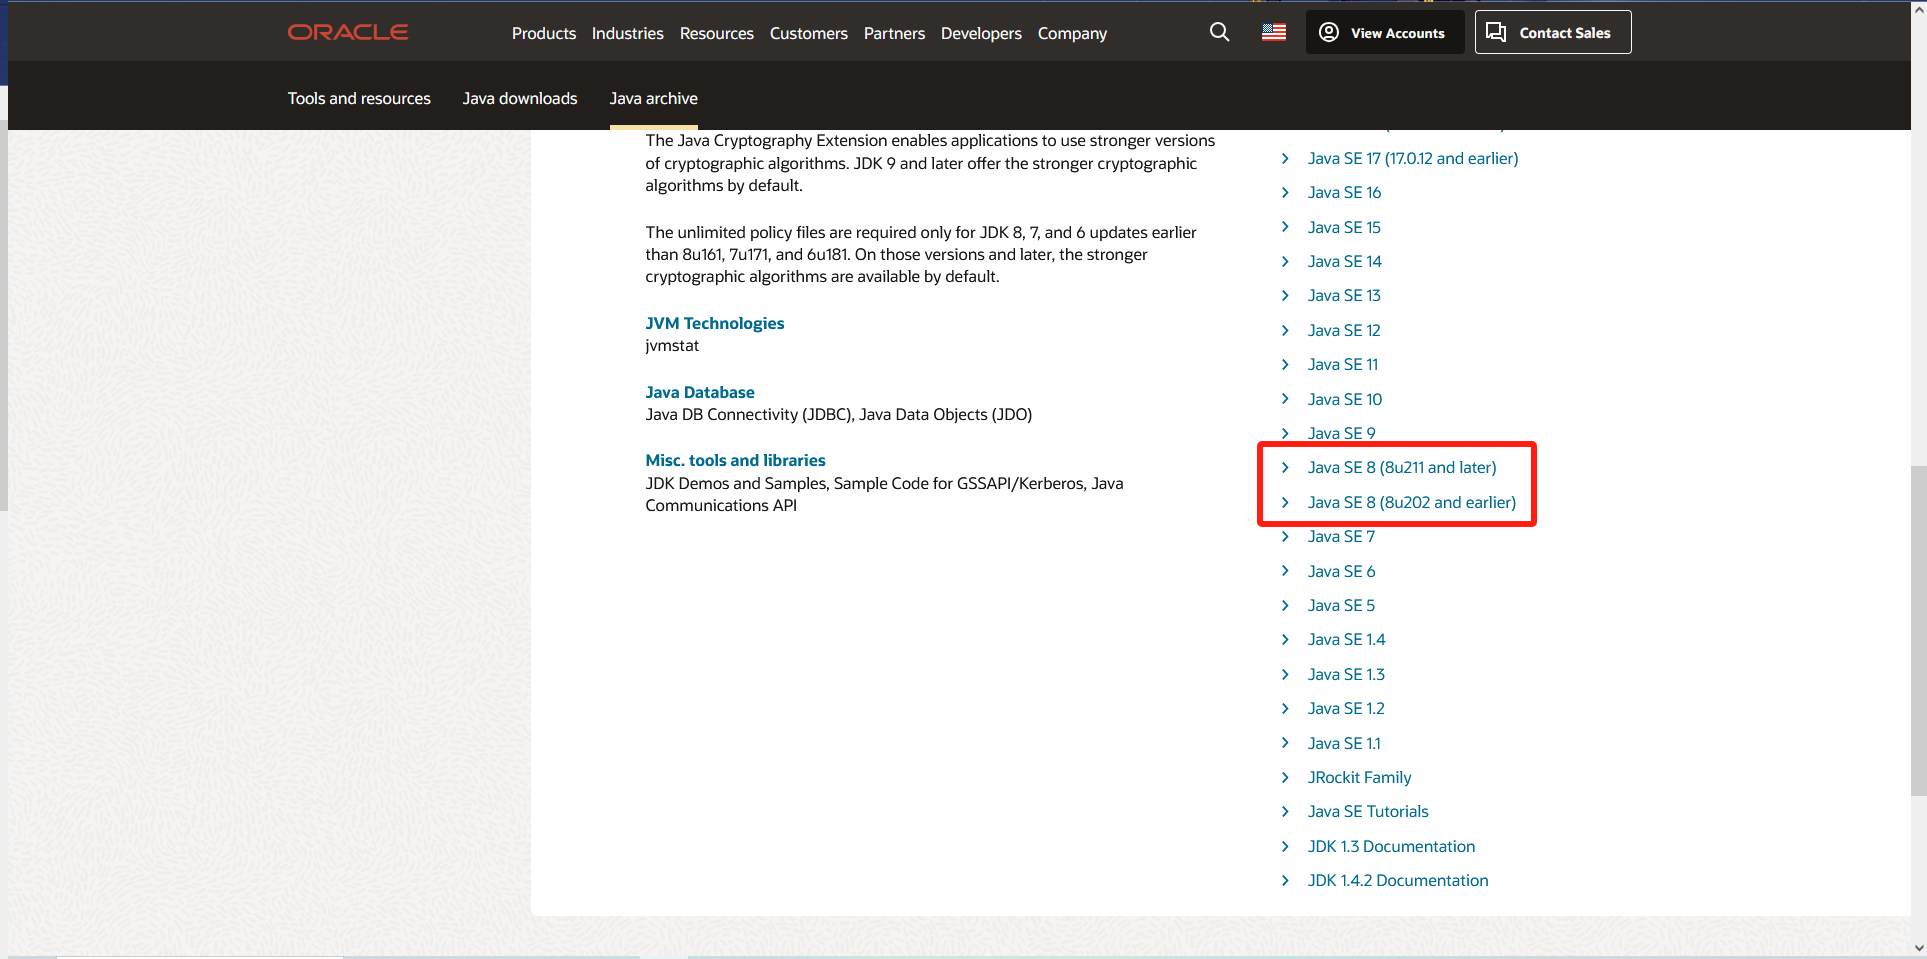
Task: Open the Products menu
Action: point(544,33)
